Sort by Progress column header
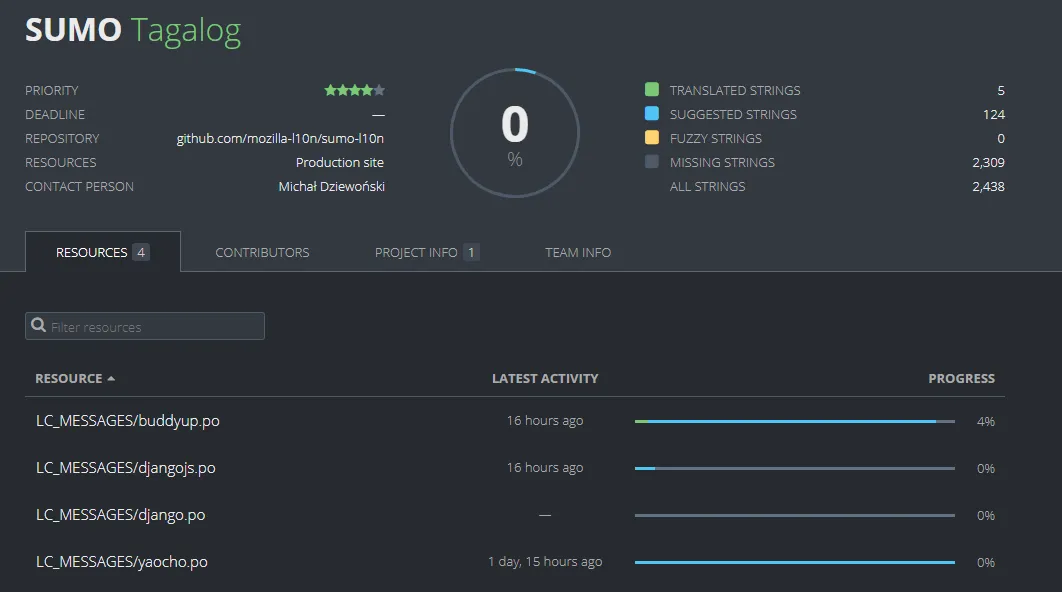The width and height of the screenshot is (1062, 592). (961, 379)
